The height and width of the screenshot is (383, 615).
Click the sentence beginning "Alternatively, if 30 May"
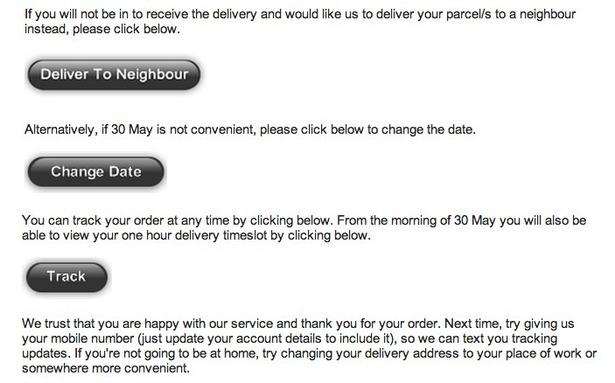250,129
